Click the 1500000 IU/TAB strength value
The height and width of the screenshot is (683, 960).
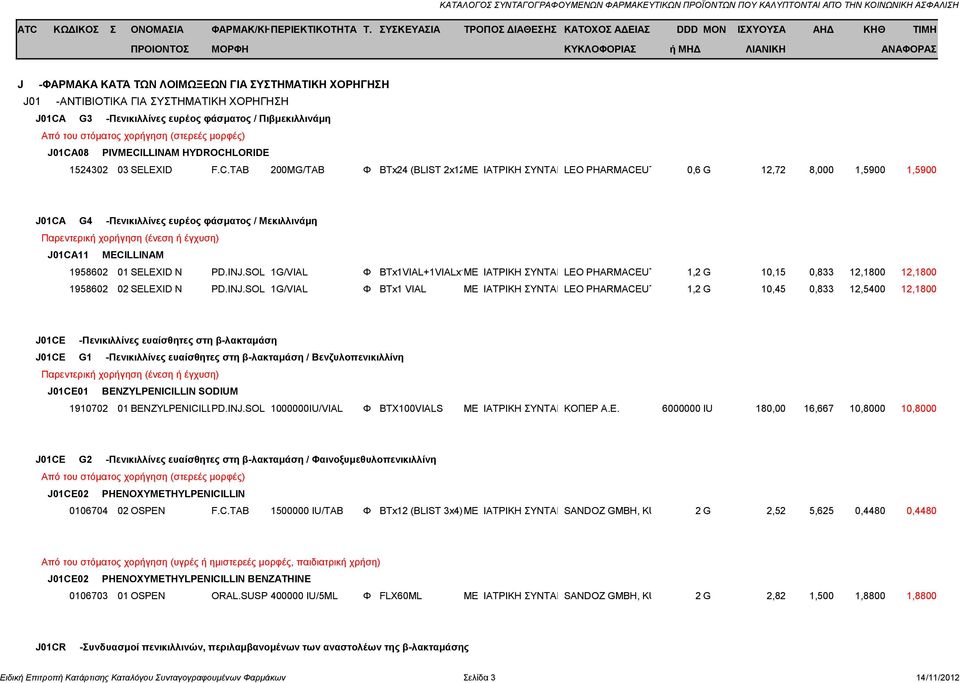[307, 511]
